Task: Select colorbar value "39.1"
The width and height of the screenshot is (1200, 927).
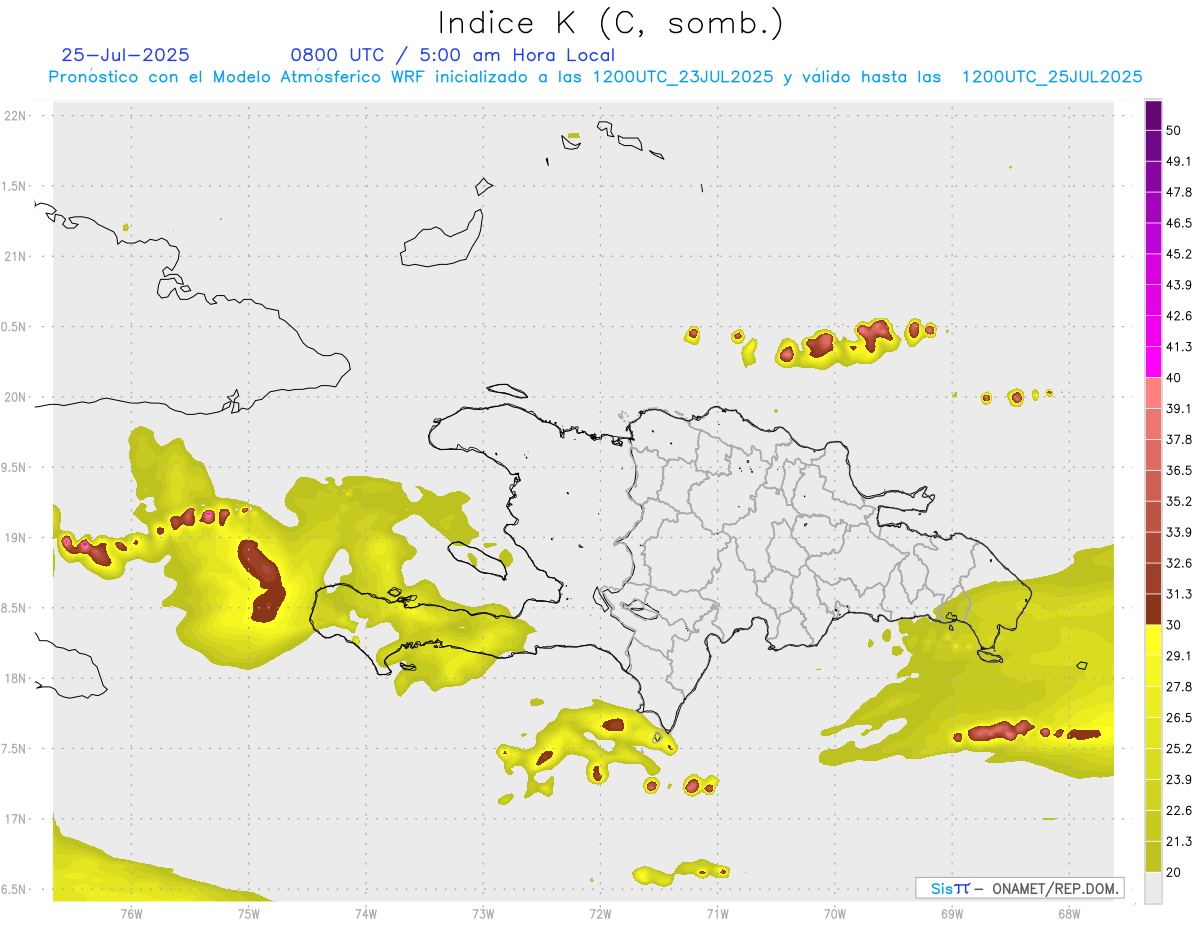Action: click(1179, 408)
